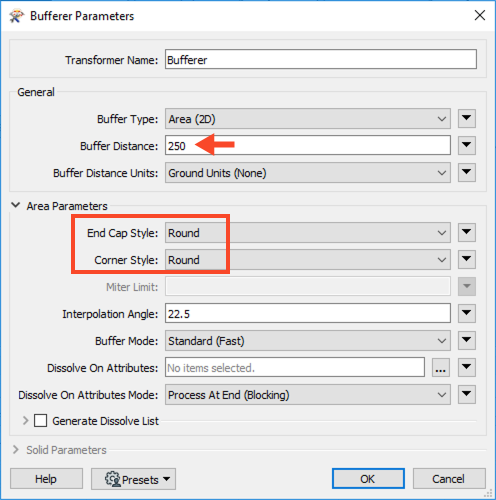This screenshot has height=500, width=496.
Task: Click into the Buffer Distance field
Action: [308, 145]
